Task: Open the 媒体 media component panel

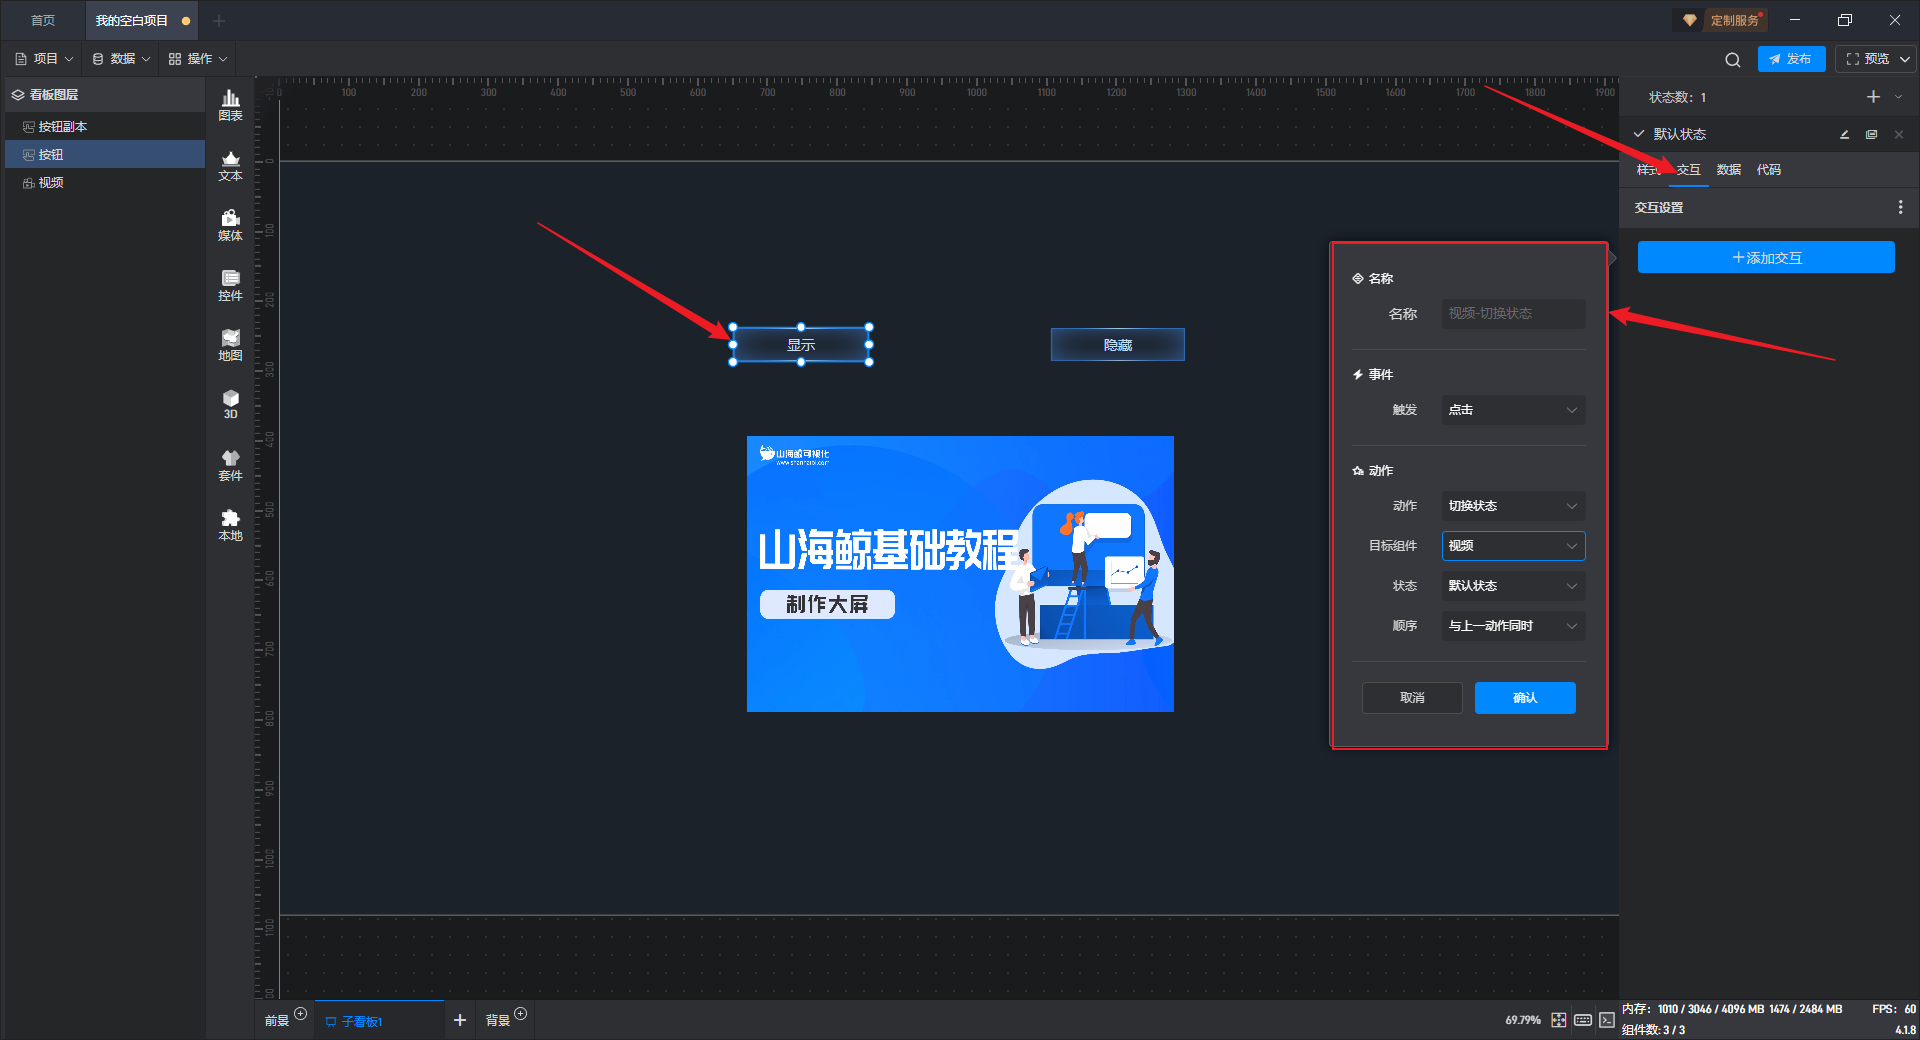Action: click(x=230, y=225)
